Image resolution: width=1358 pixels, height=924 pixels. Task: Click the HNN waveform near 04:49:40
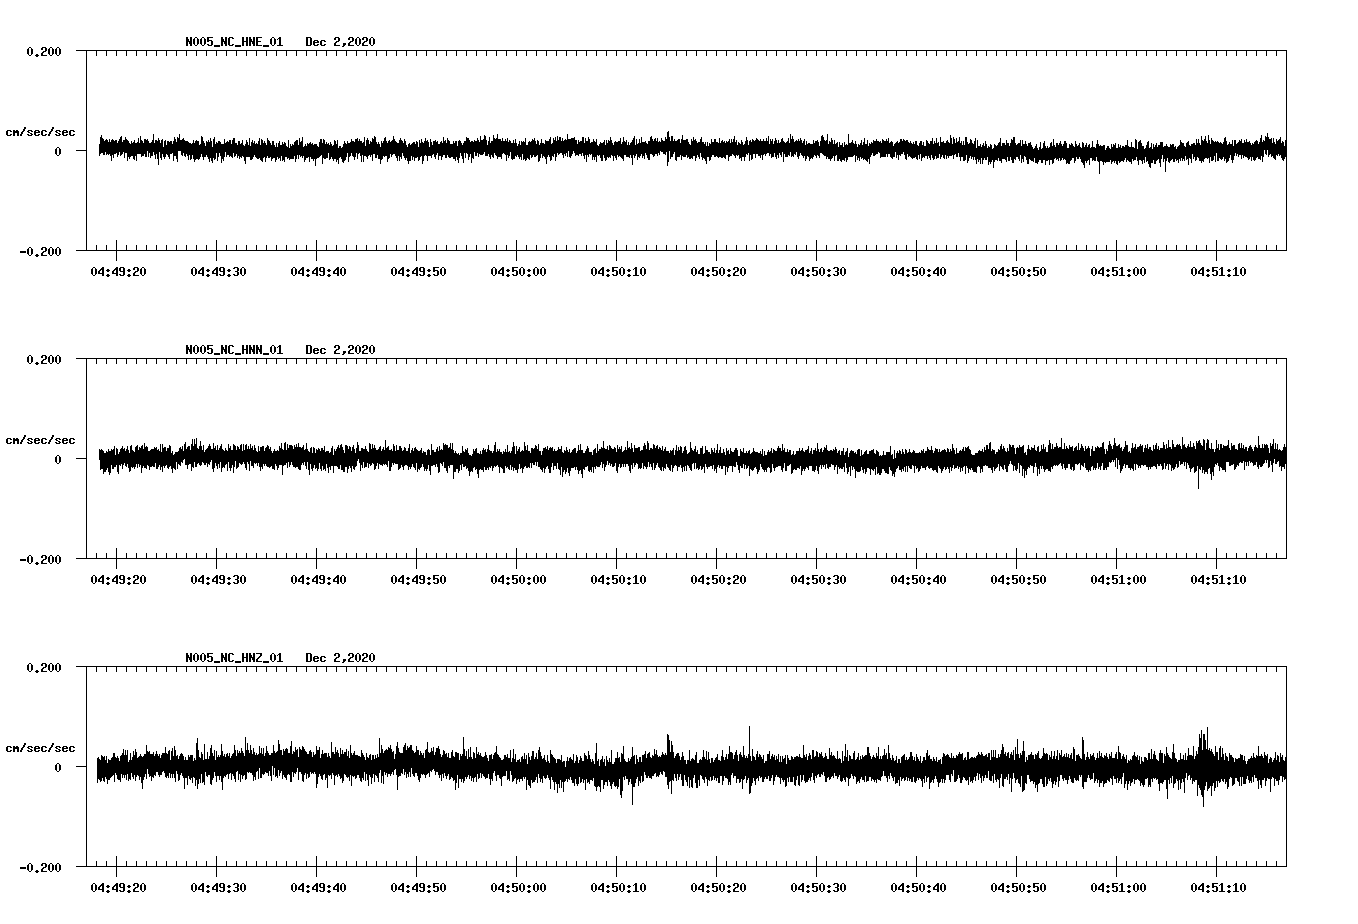click(316, 458)
